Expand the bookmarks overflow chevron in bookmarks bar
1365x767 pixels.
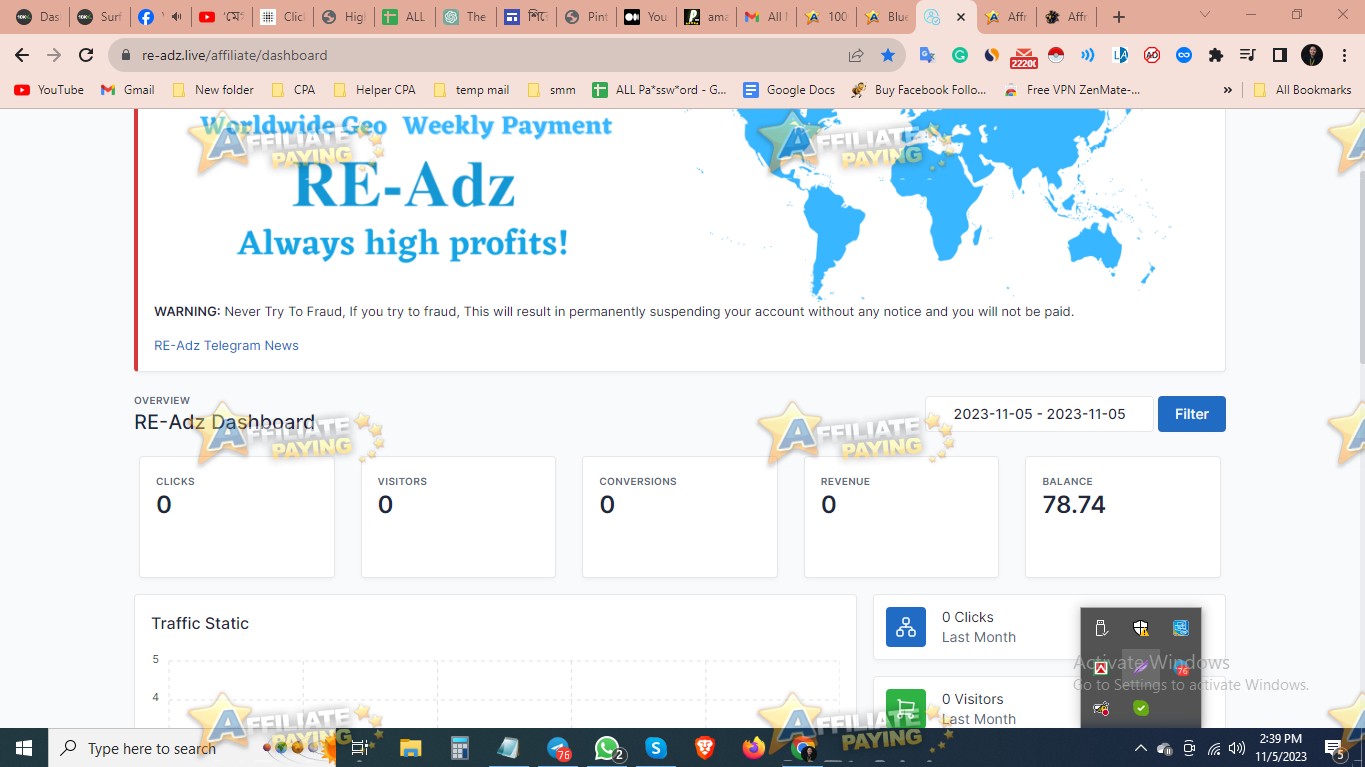[x=1227, y=89]
